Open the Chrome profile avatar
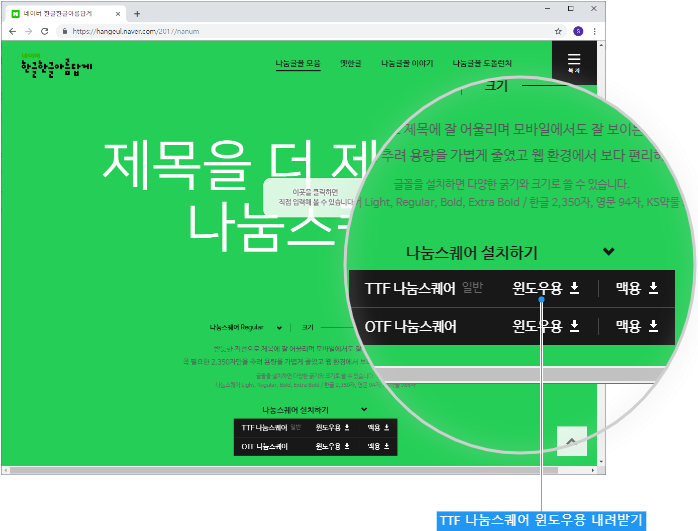This screenshot has width=698, height=531. 578,31
